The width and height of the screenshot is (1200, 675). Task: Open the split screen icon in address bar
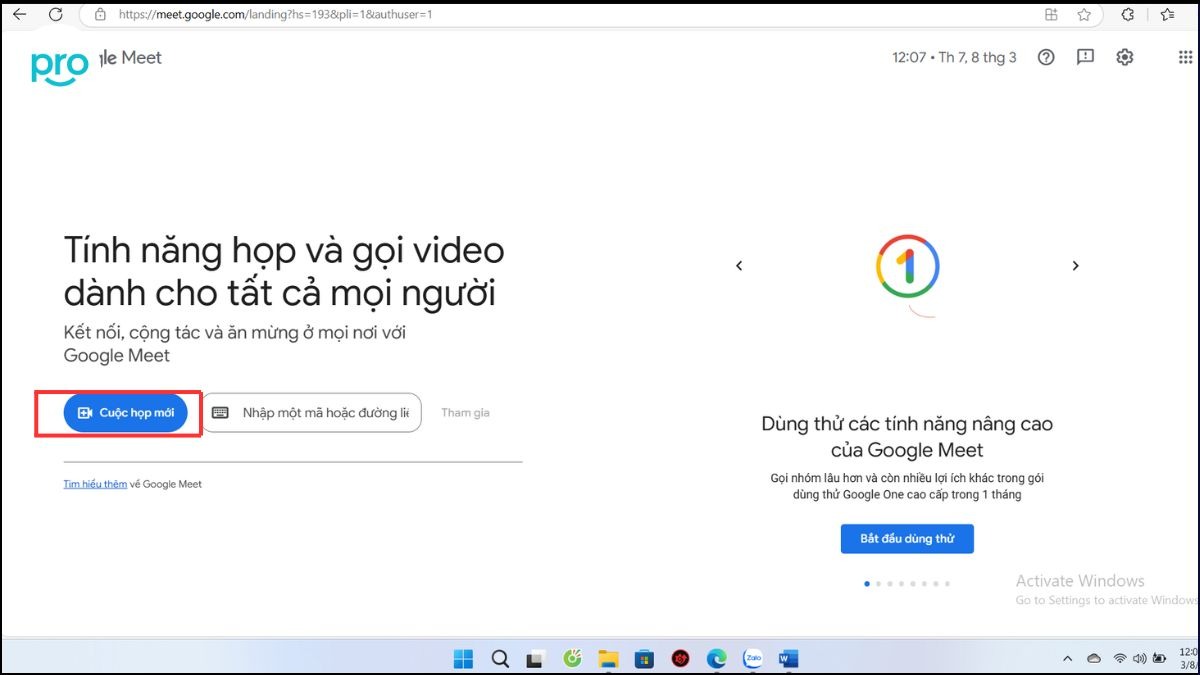point(1051,15)
